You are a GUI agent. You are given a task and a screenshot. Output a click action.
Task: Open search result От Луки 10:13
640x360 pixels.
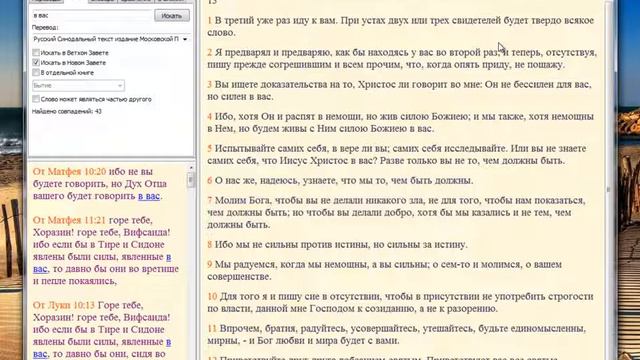[64, 305]
